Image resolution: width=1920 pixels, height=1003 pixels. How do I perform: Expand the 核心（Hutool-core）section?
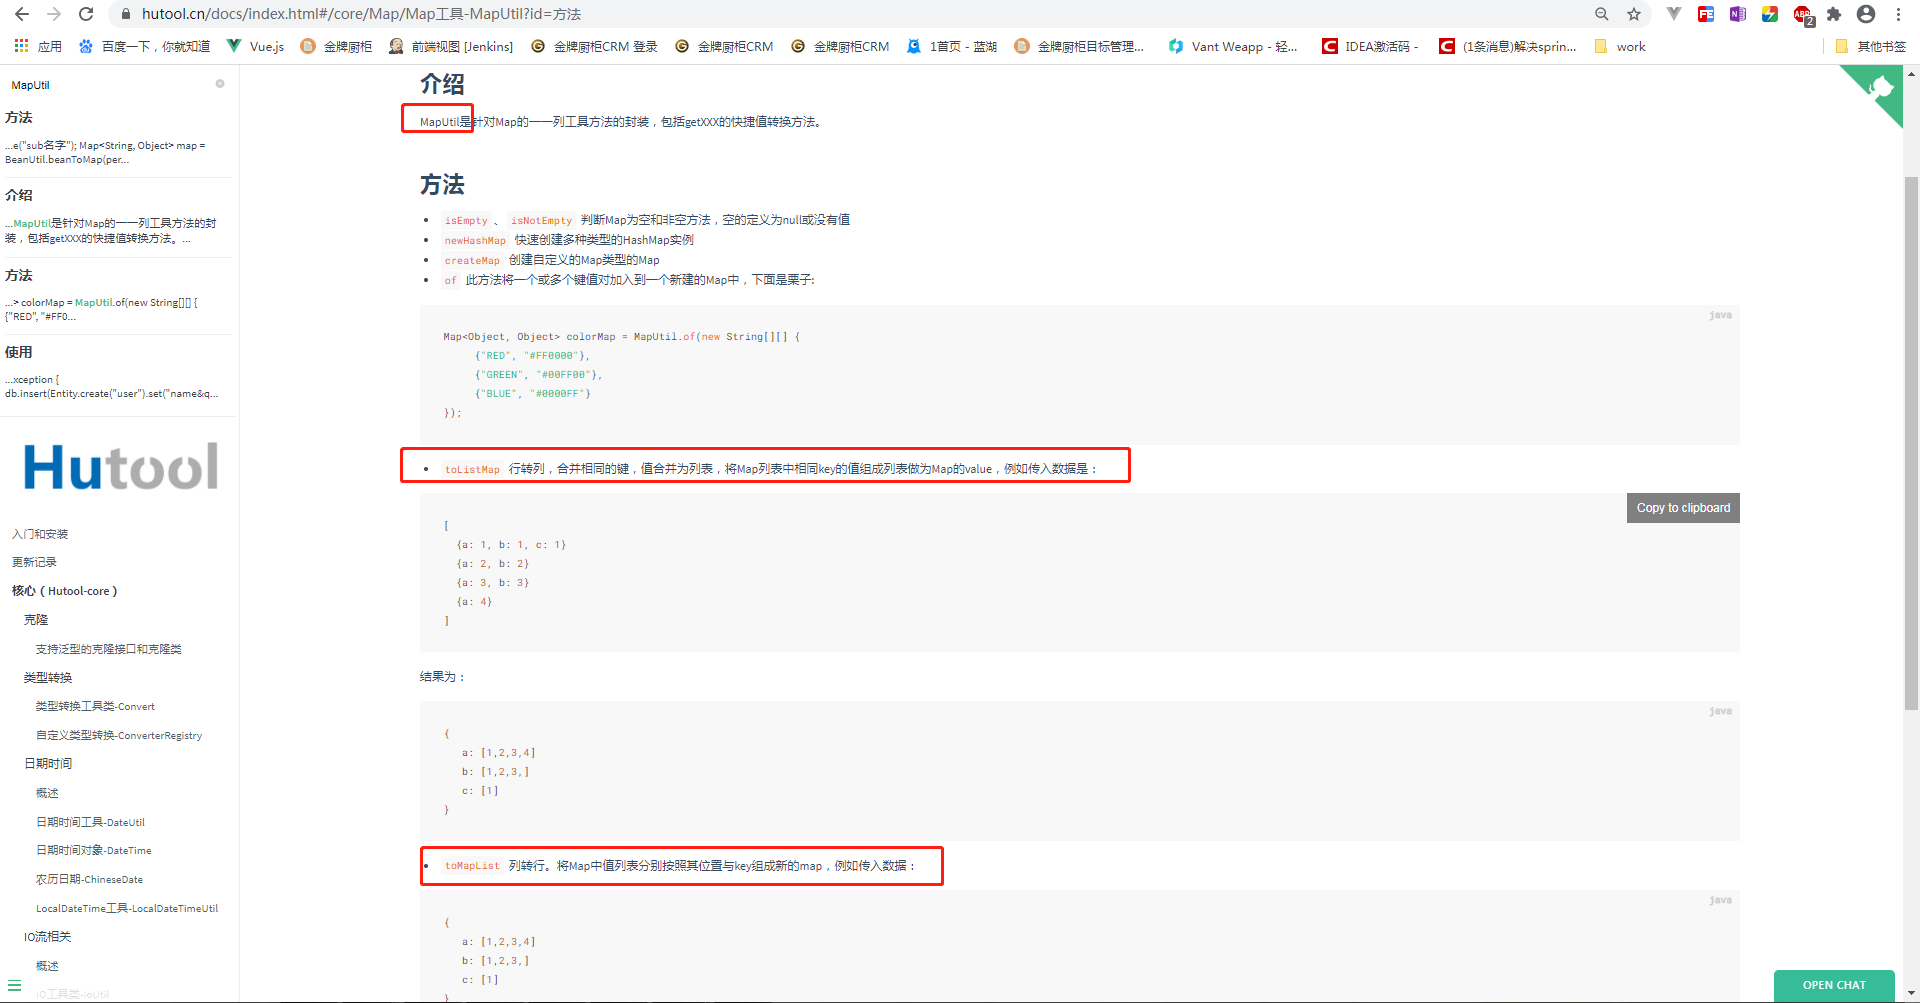64,590
